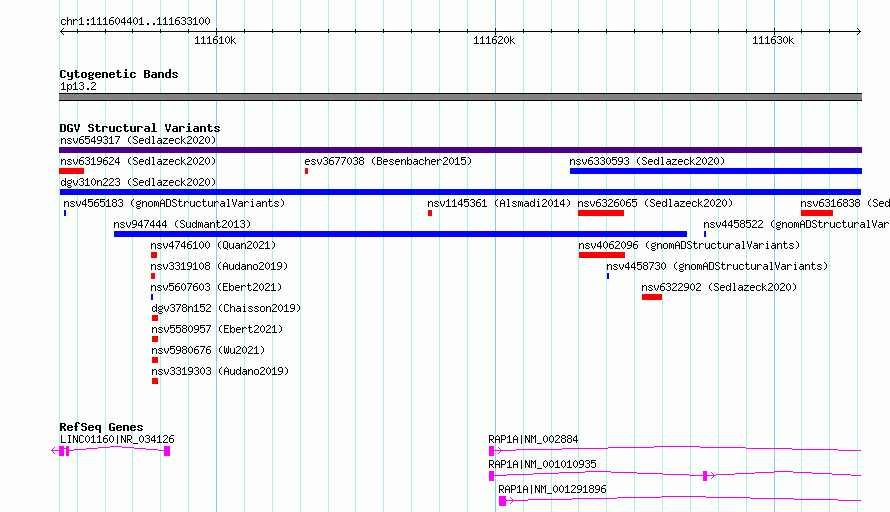The height and width of the screenshot is (512, 890).
Task: Click nsv4458730 (gnomADStructuralVariants) label
Action: click(717, 266)
